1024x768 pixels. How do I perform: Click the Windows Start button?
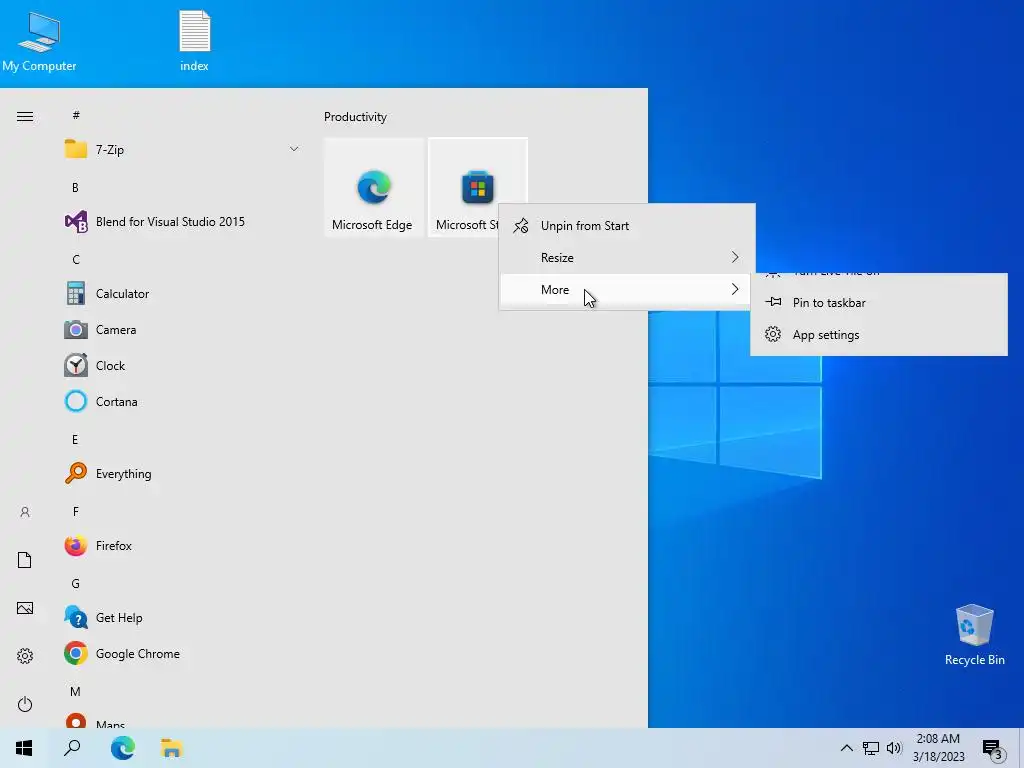(24, 748)
